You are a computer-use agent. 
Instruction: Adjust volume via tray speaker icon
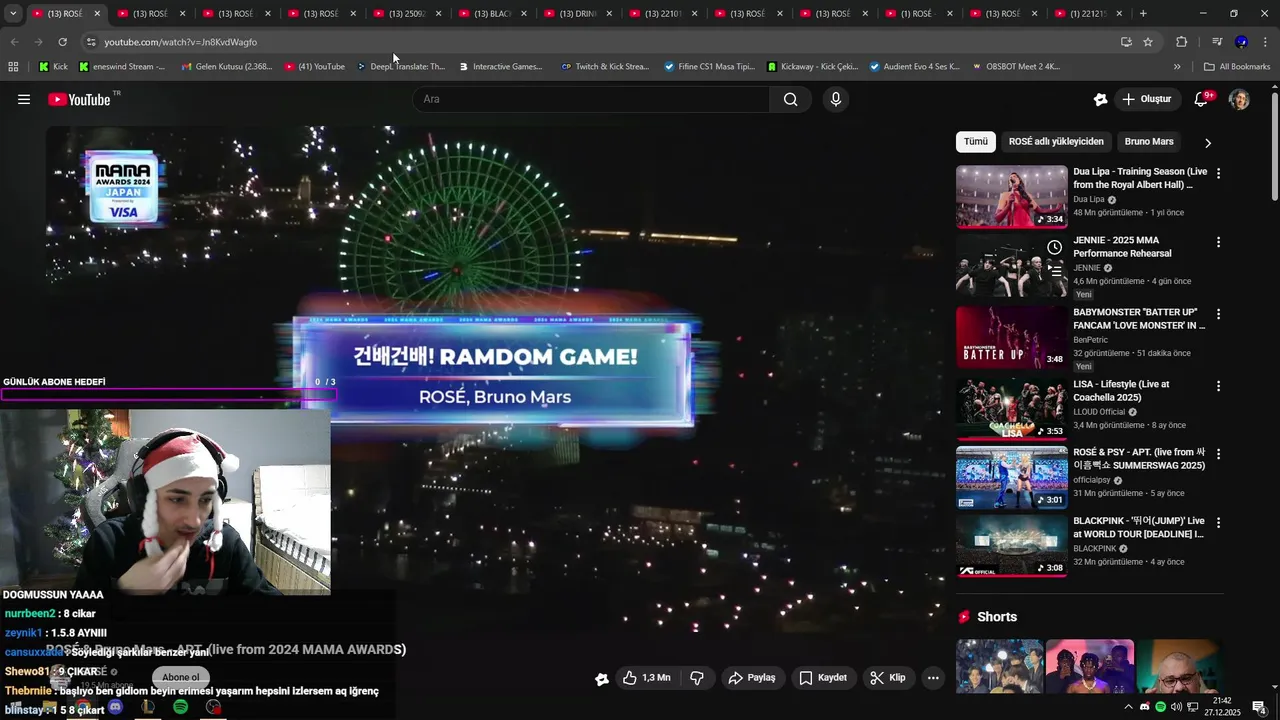point(1176,707)
